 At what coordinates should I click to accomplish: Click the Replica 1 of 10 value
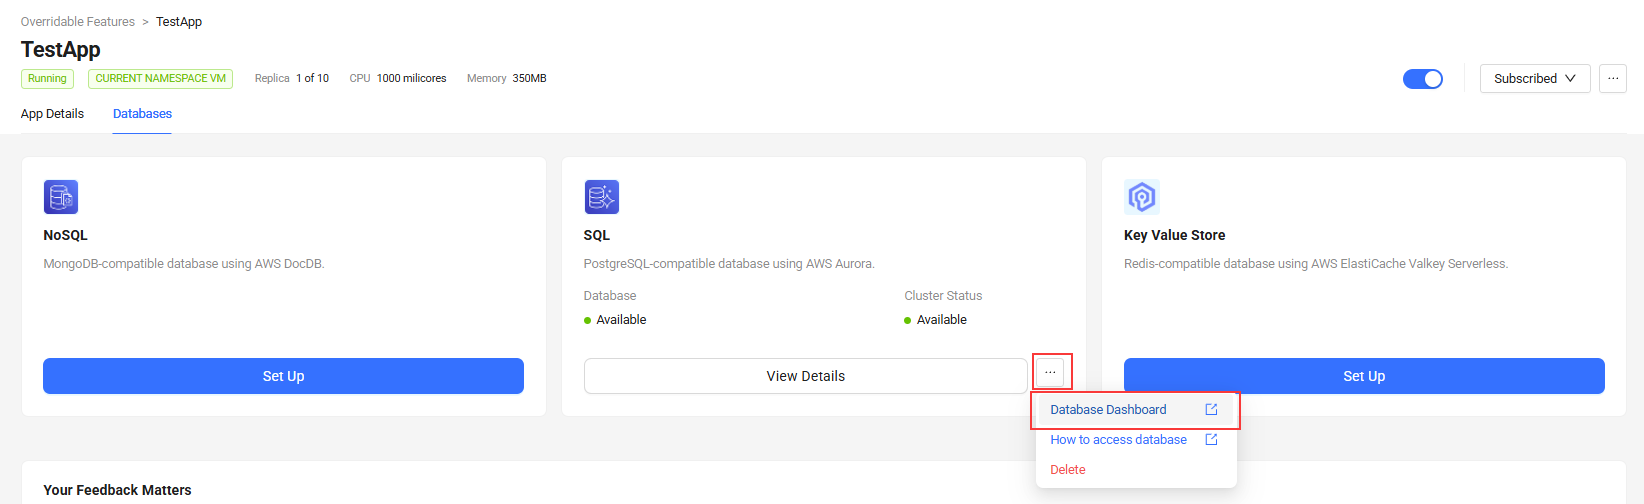coord(312,78)
